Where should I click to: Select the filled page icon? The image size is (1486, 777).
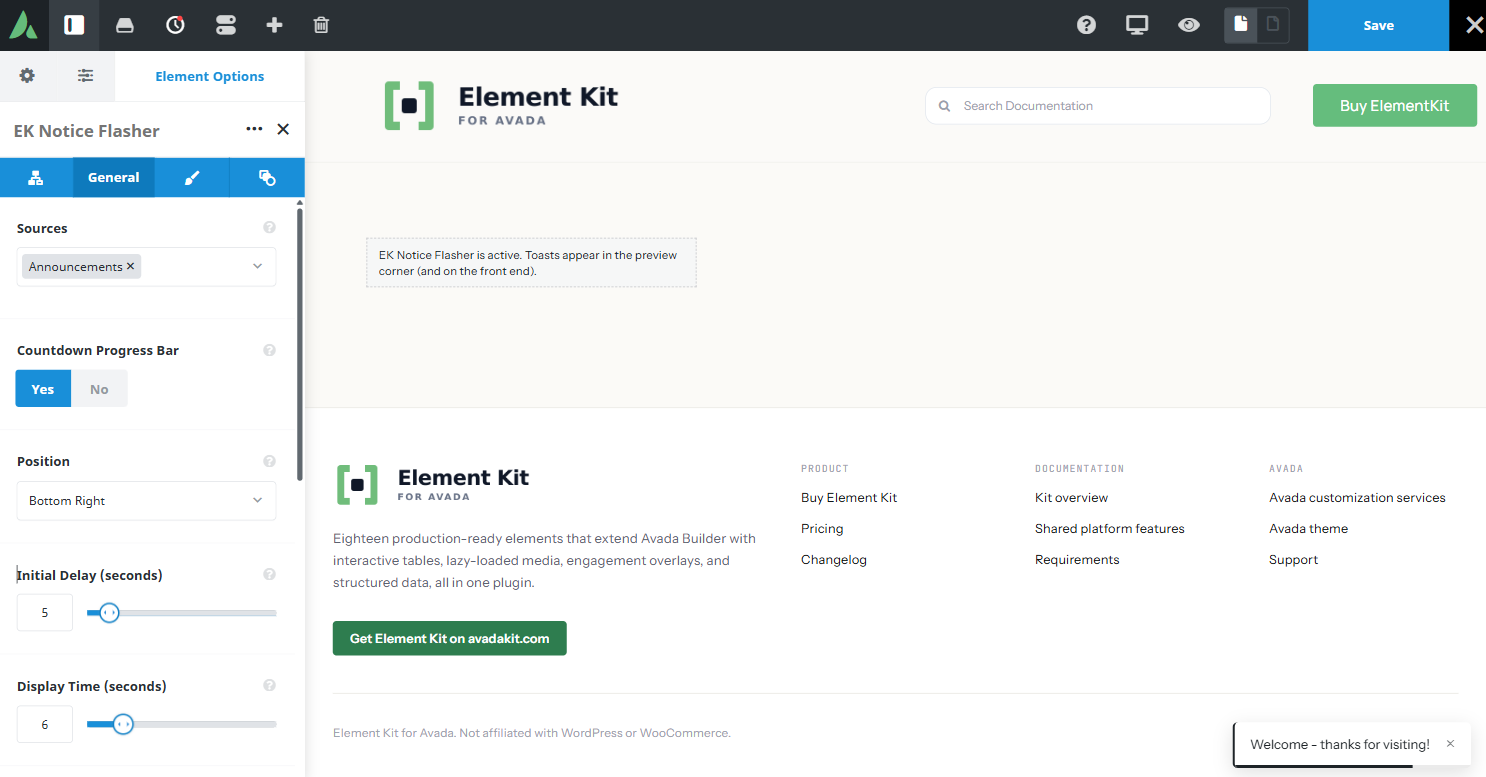pyautogui.click(x=1241, y=25)
